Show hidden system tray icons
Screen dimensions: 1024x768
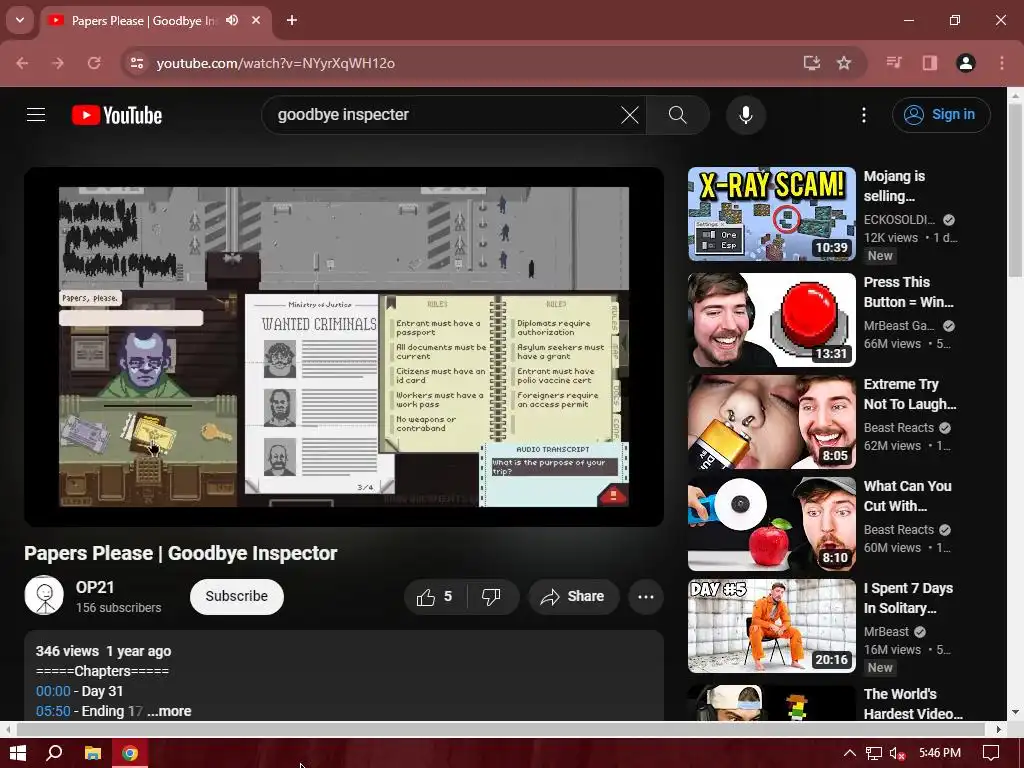coord(849,753)
